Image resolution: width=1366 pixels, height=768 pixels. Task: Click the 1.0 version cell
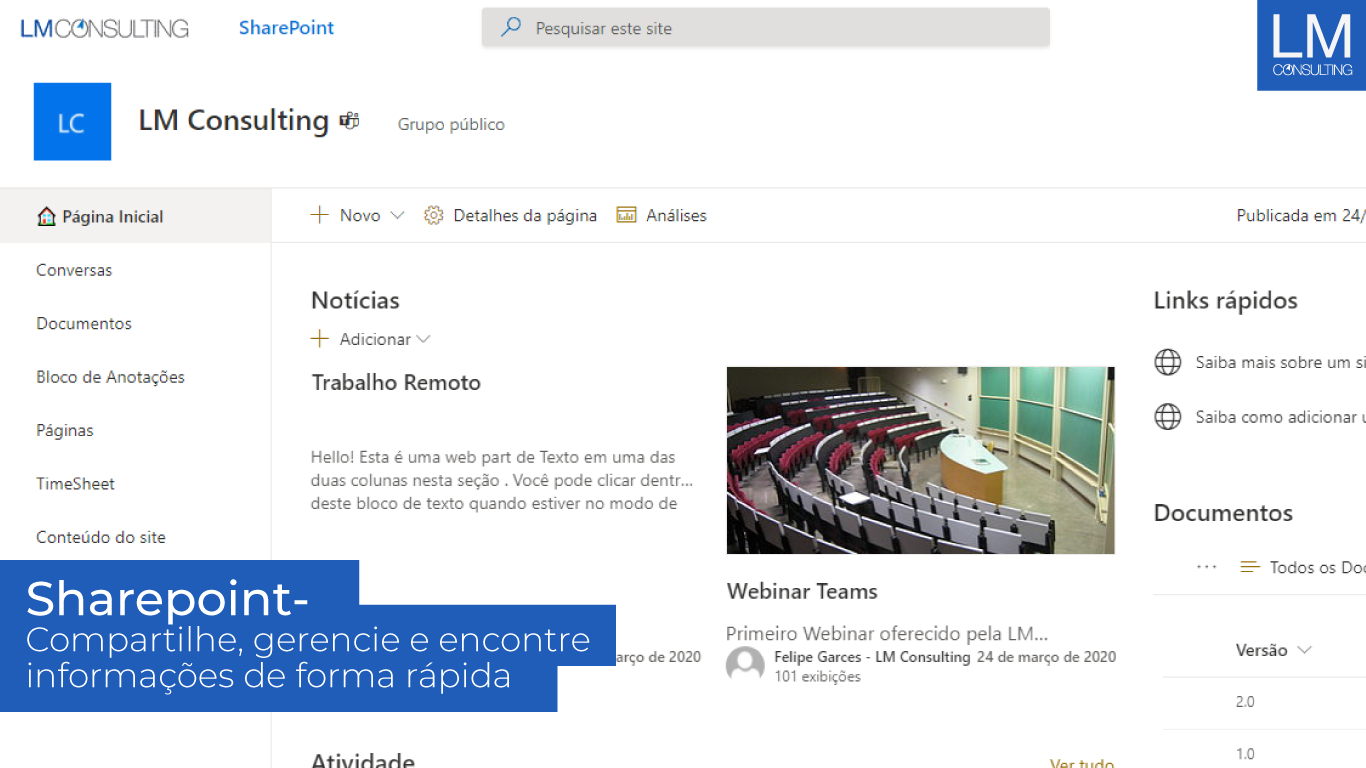(1245, 754)
